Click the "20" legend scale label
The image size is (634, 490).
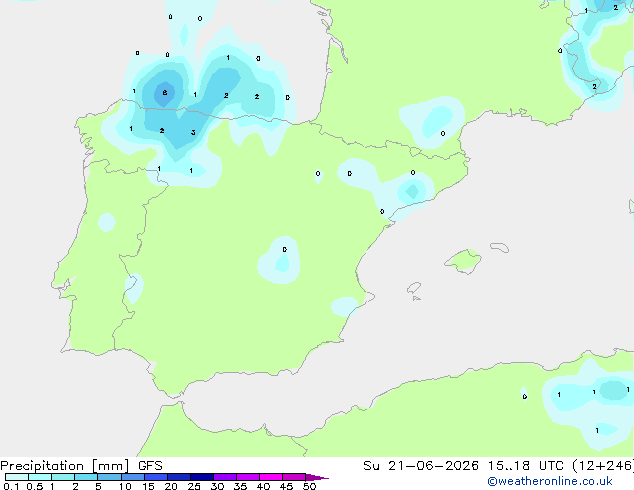coord(171,486)
